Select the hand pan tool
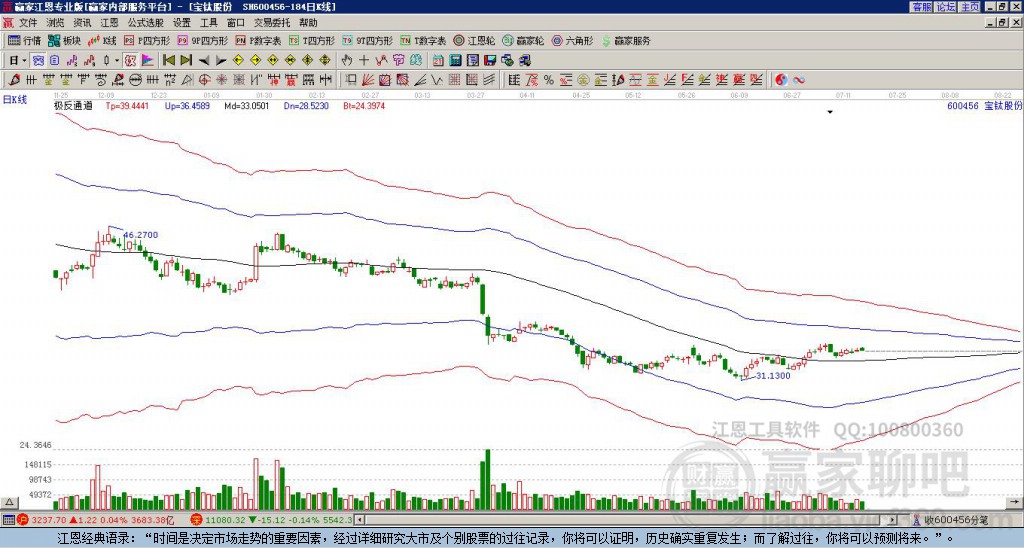Viewport: 1024px width, 548px height. pos(346,60)
